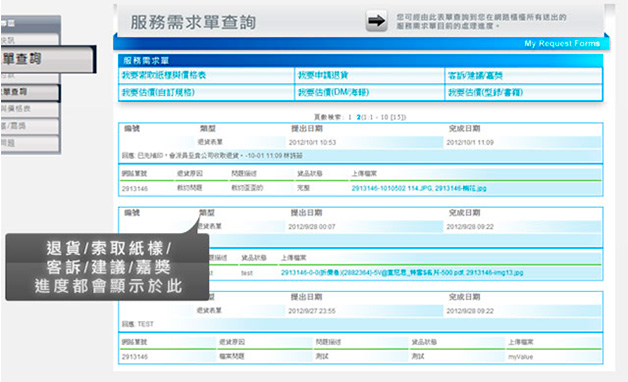Viewport: 628px width, 382px height.
Task: Click the lowercase test cell in the second record
Action: pyautogui.click(x=247, y=273)
